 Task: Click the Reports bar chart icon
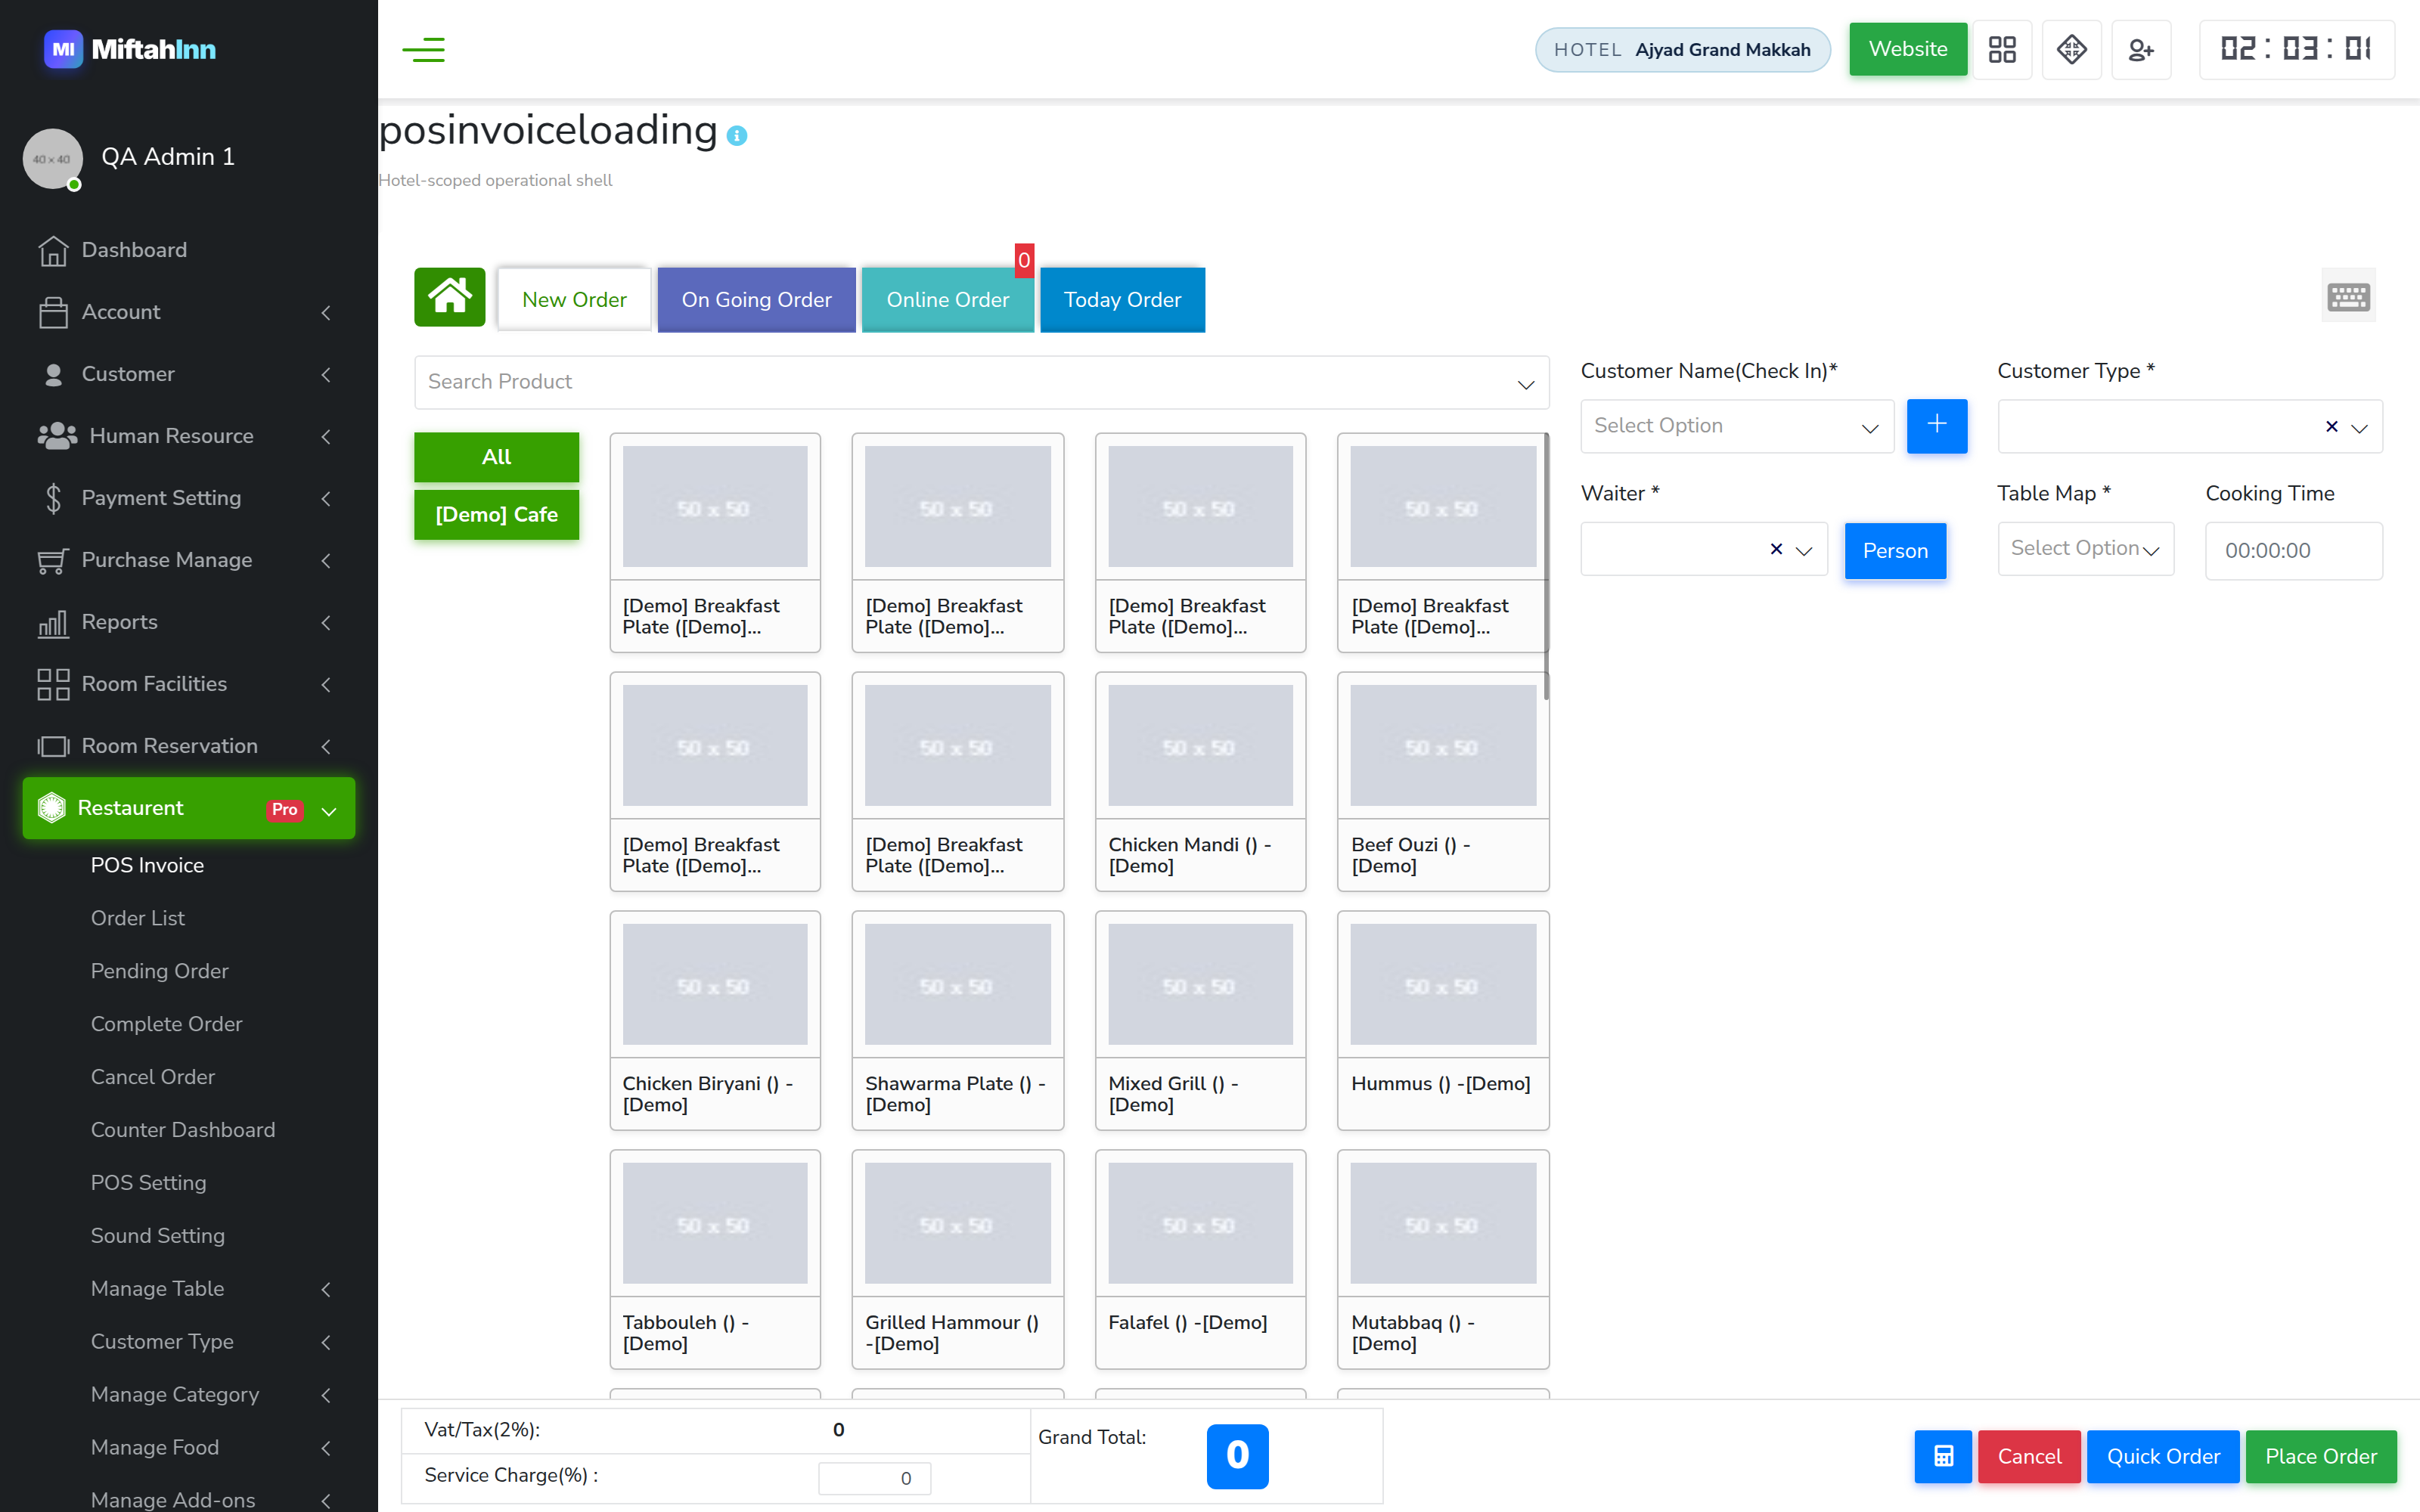pyautogui.click(x=53, y=624)
